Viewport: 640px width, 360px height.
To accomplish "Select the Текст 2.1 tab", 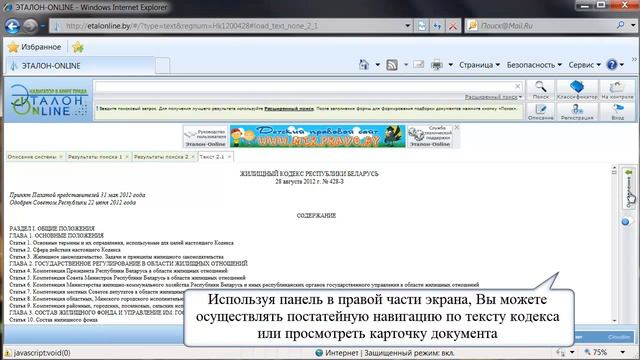I will click(x=212, y=157).
